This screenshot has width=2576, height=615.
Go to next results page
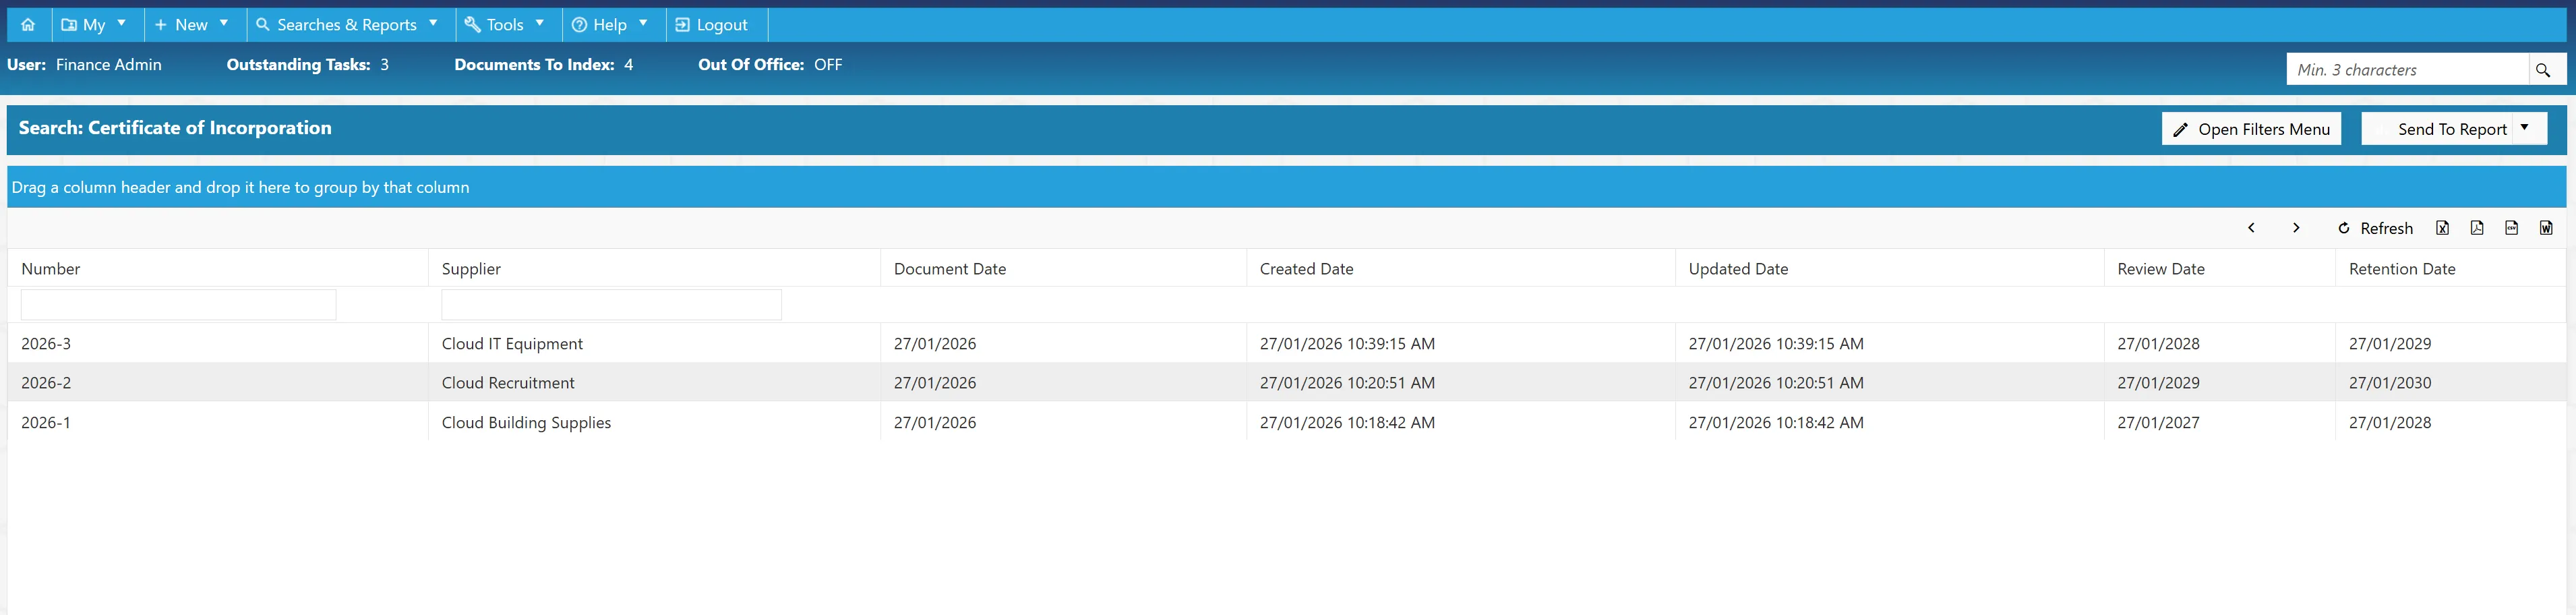[2296, 228]
